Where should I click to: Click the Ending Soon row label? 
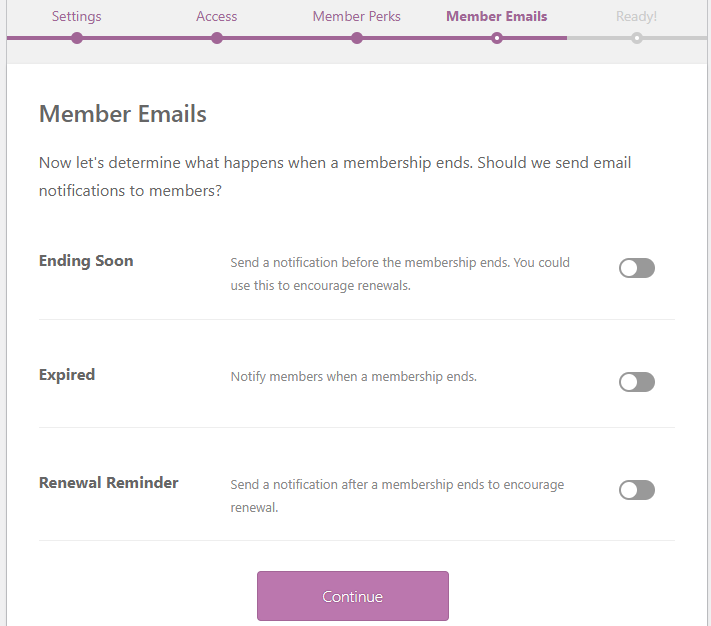click(x=86, y=261)
